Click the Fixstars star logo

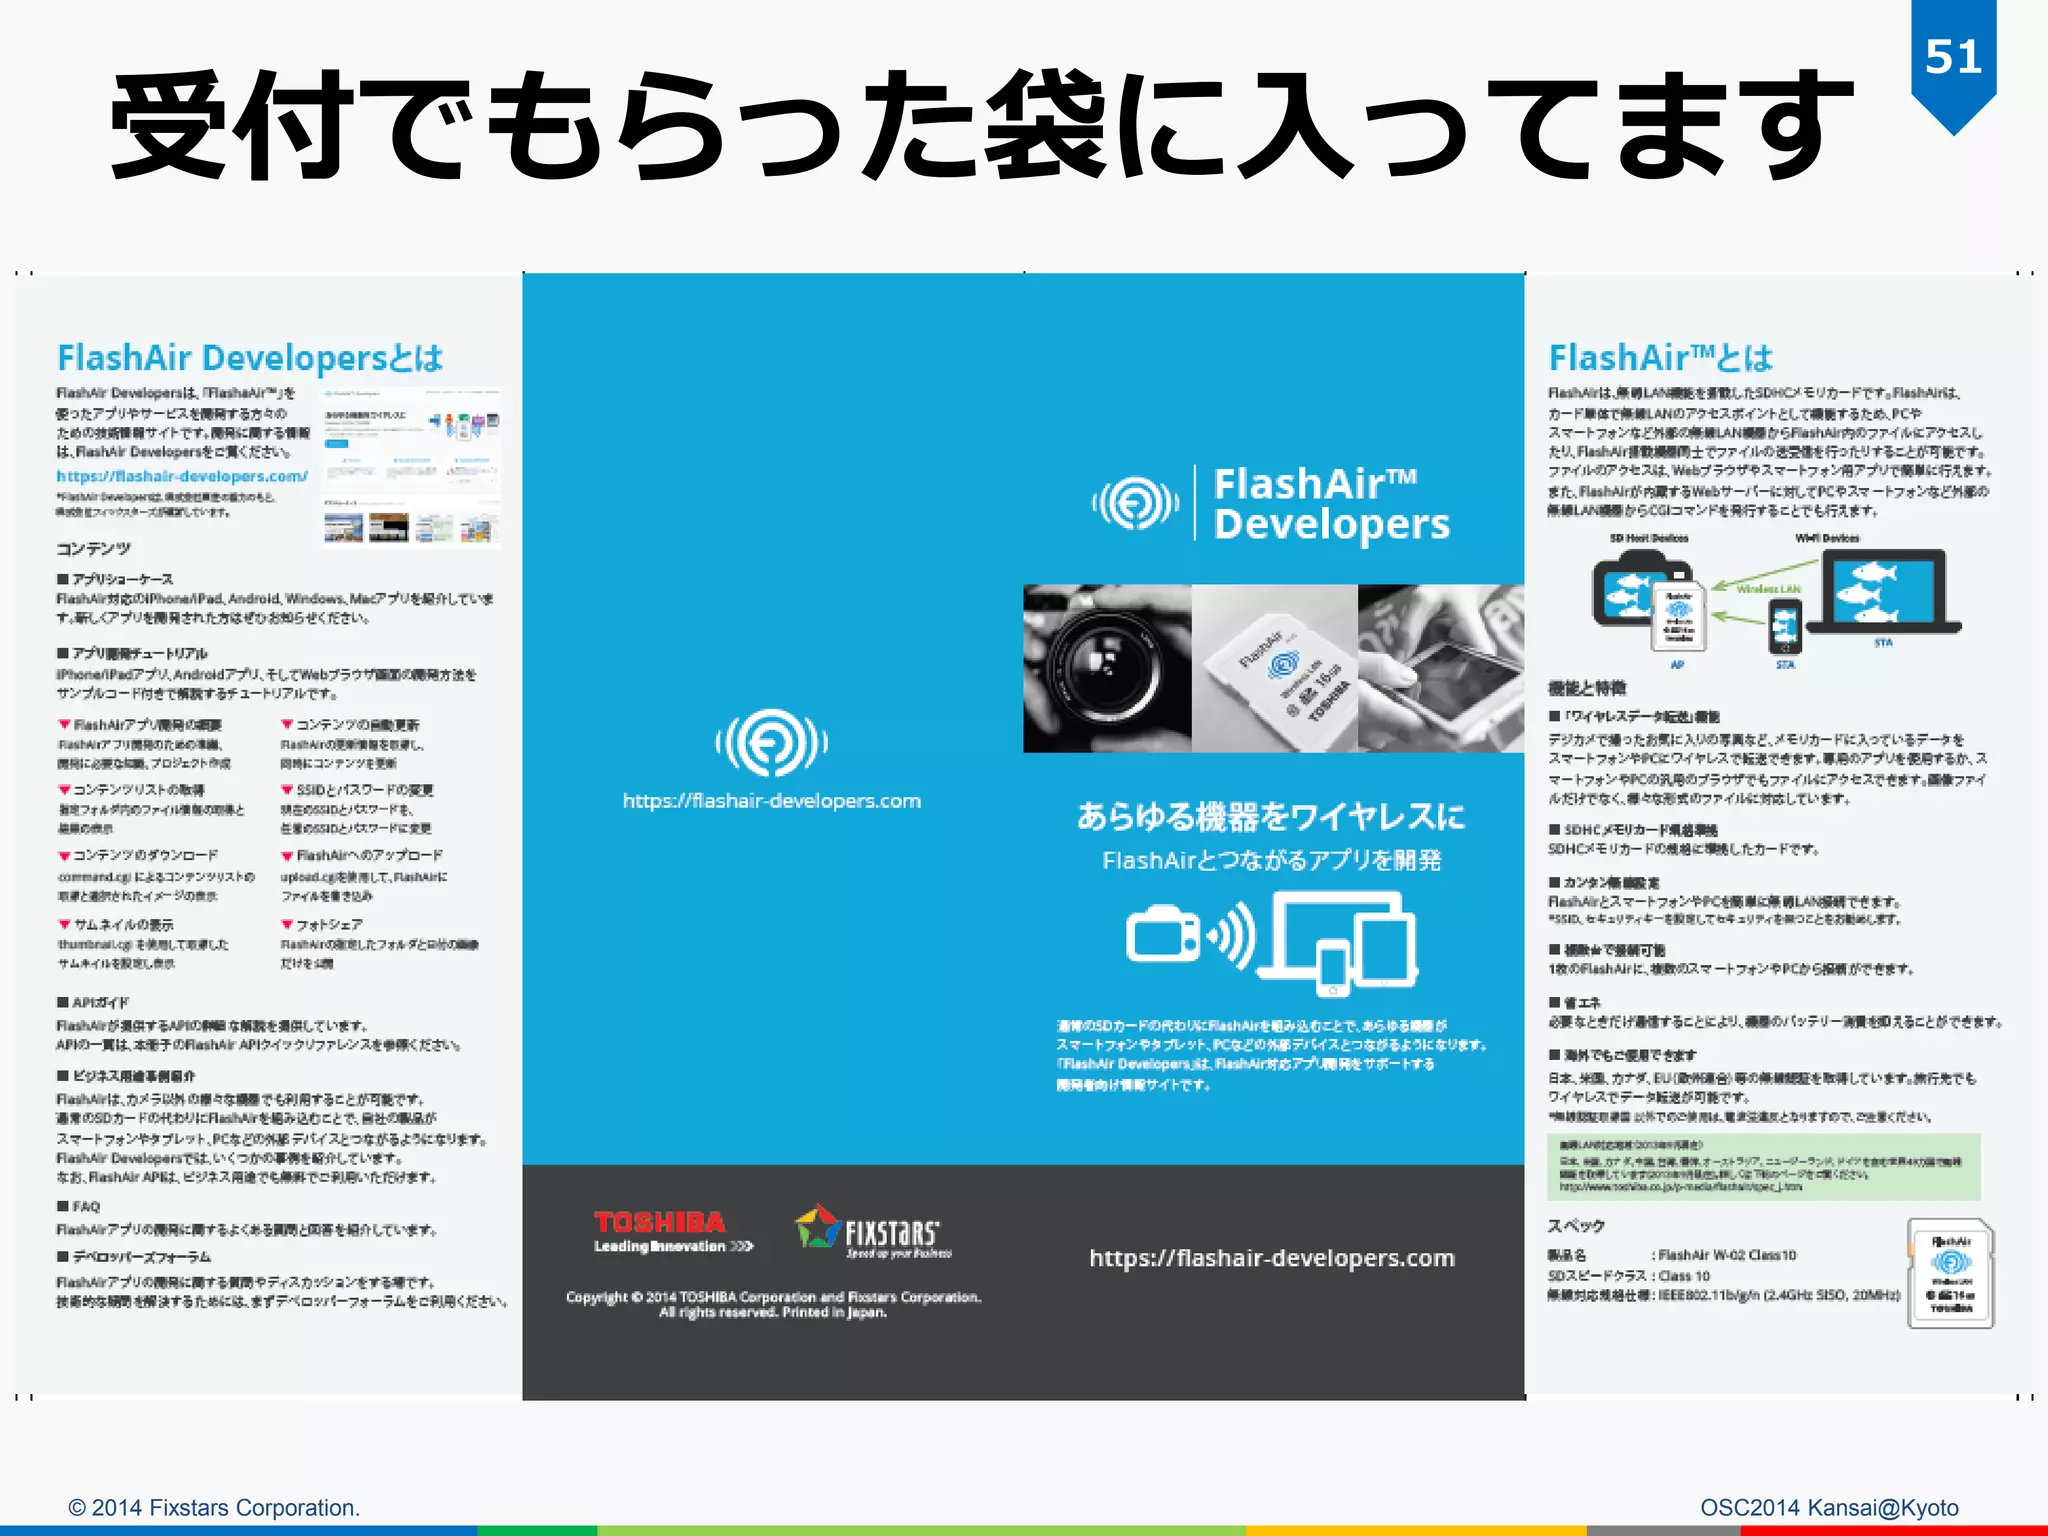873,1231
